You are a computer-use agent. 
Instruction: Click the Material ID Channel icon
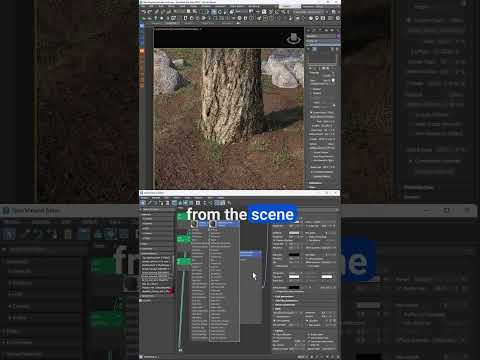[x=198, y=203]
